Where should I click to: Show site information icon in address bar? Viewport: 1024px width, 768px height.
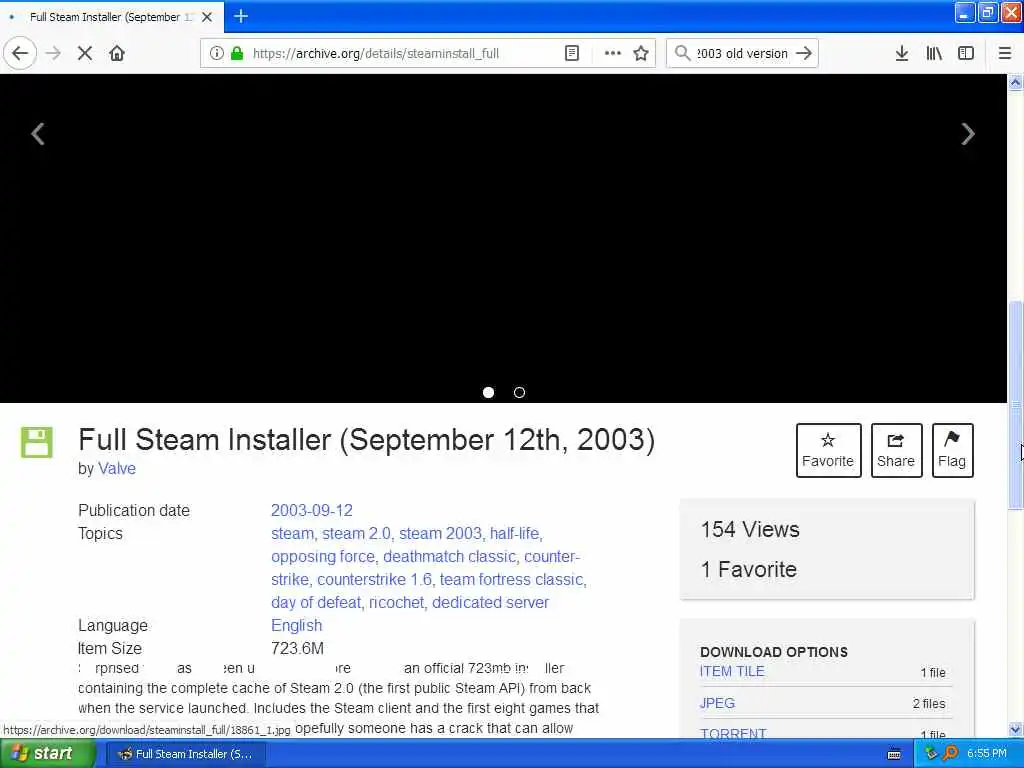[216, 53]
